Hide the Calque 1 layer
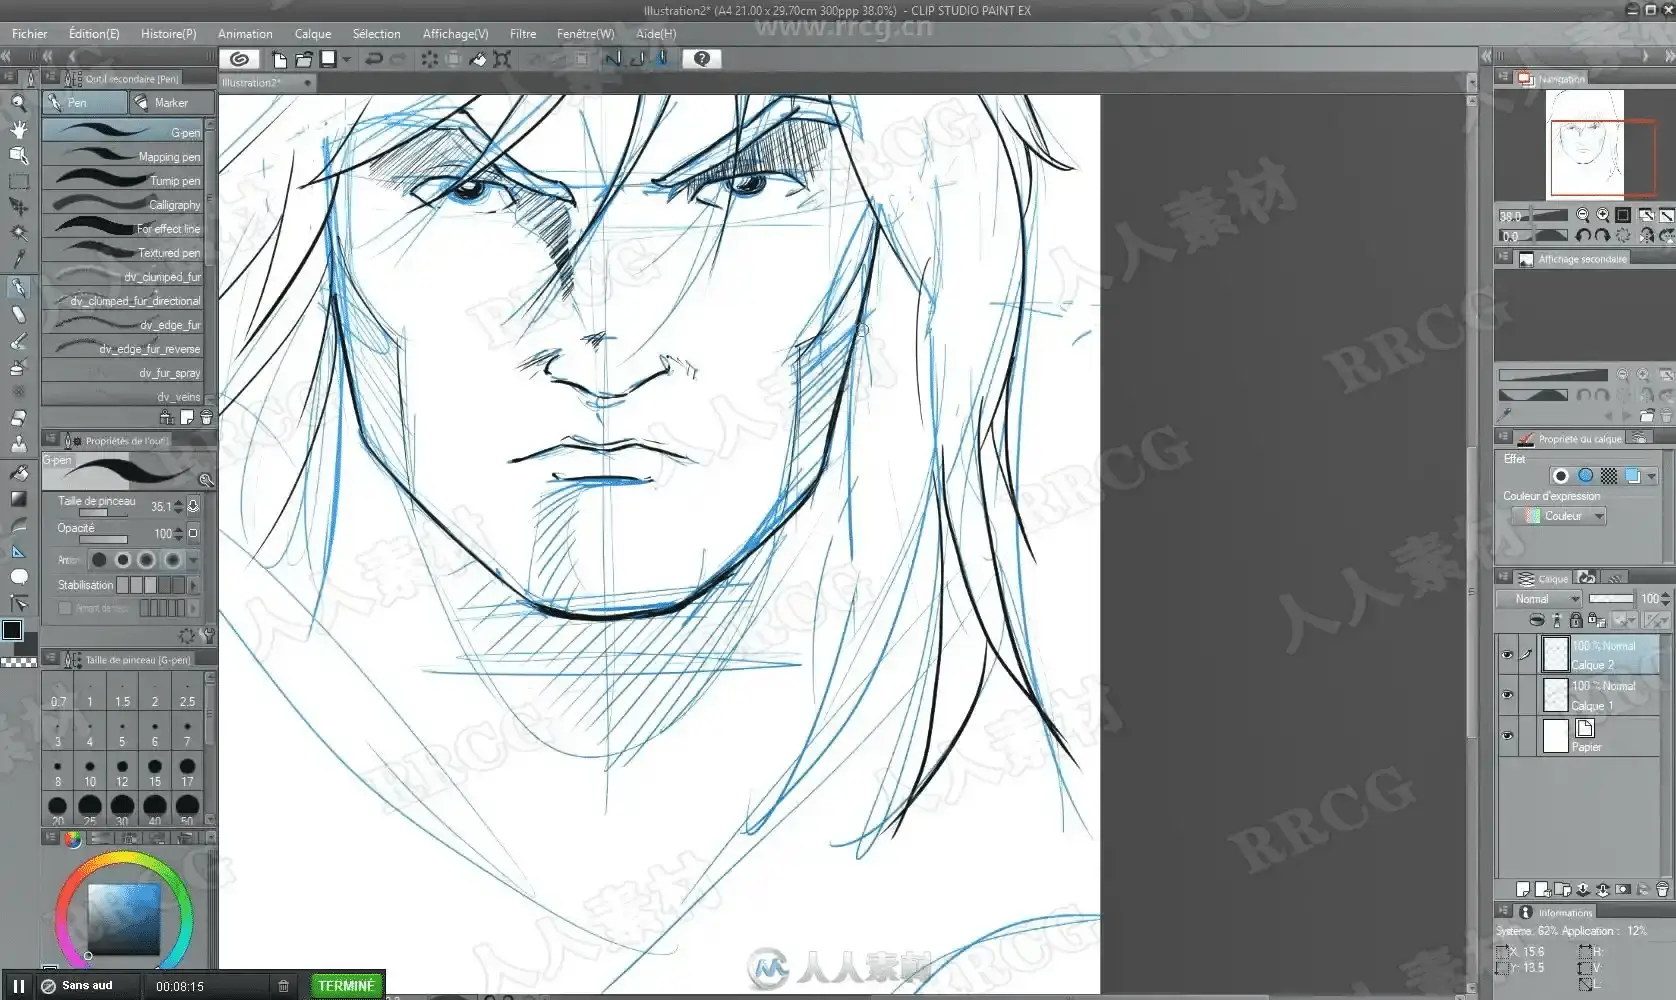 1507,695
